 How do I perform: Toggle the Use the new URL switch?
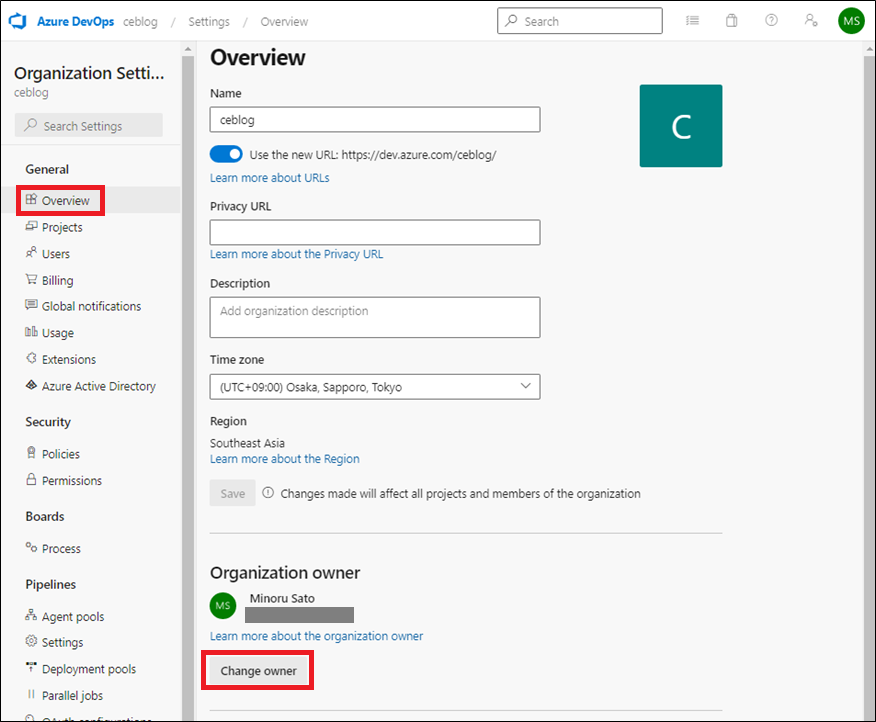tap(226, 154)
